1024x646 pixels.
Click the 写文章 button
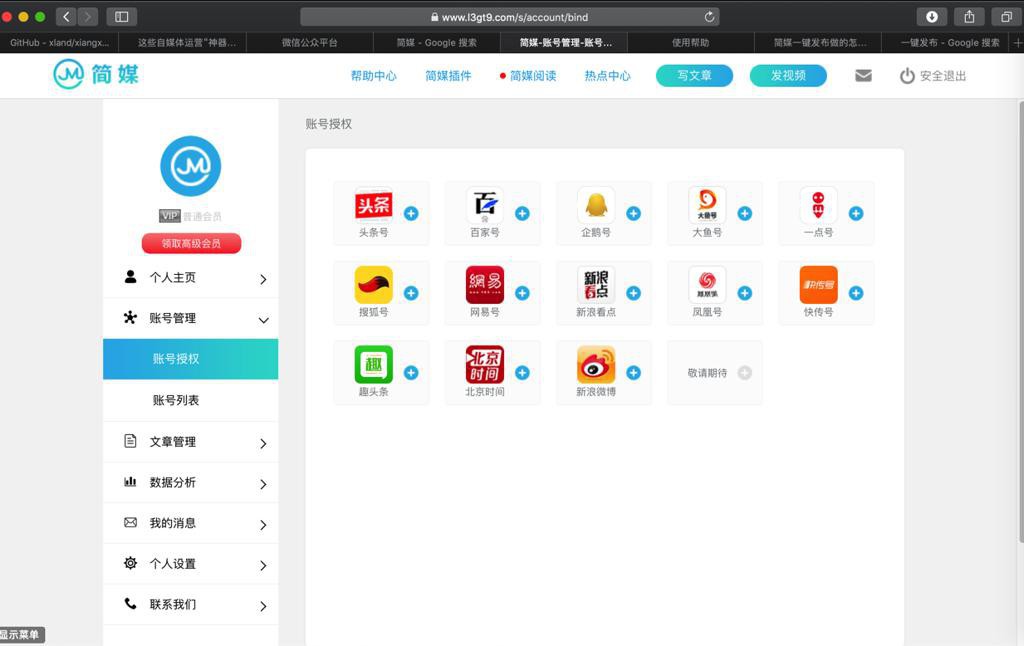pyautogui.click(x=694, y=76)
